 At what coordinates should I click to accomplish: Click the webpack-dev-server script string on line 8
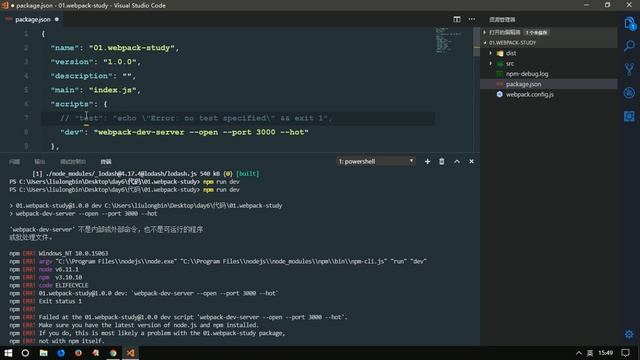201,132
